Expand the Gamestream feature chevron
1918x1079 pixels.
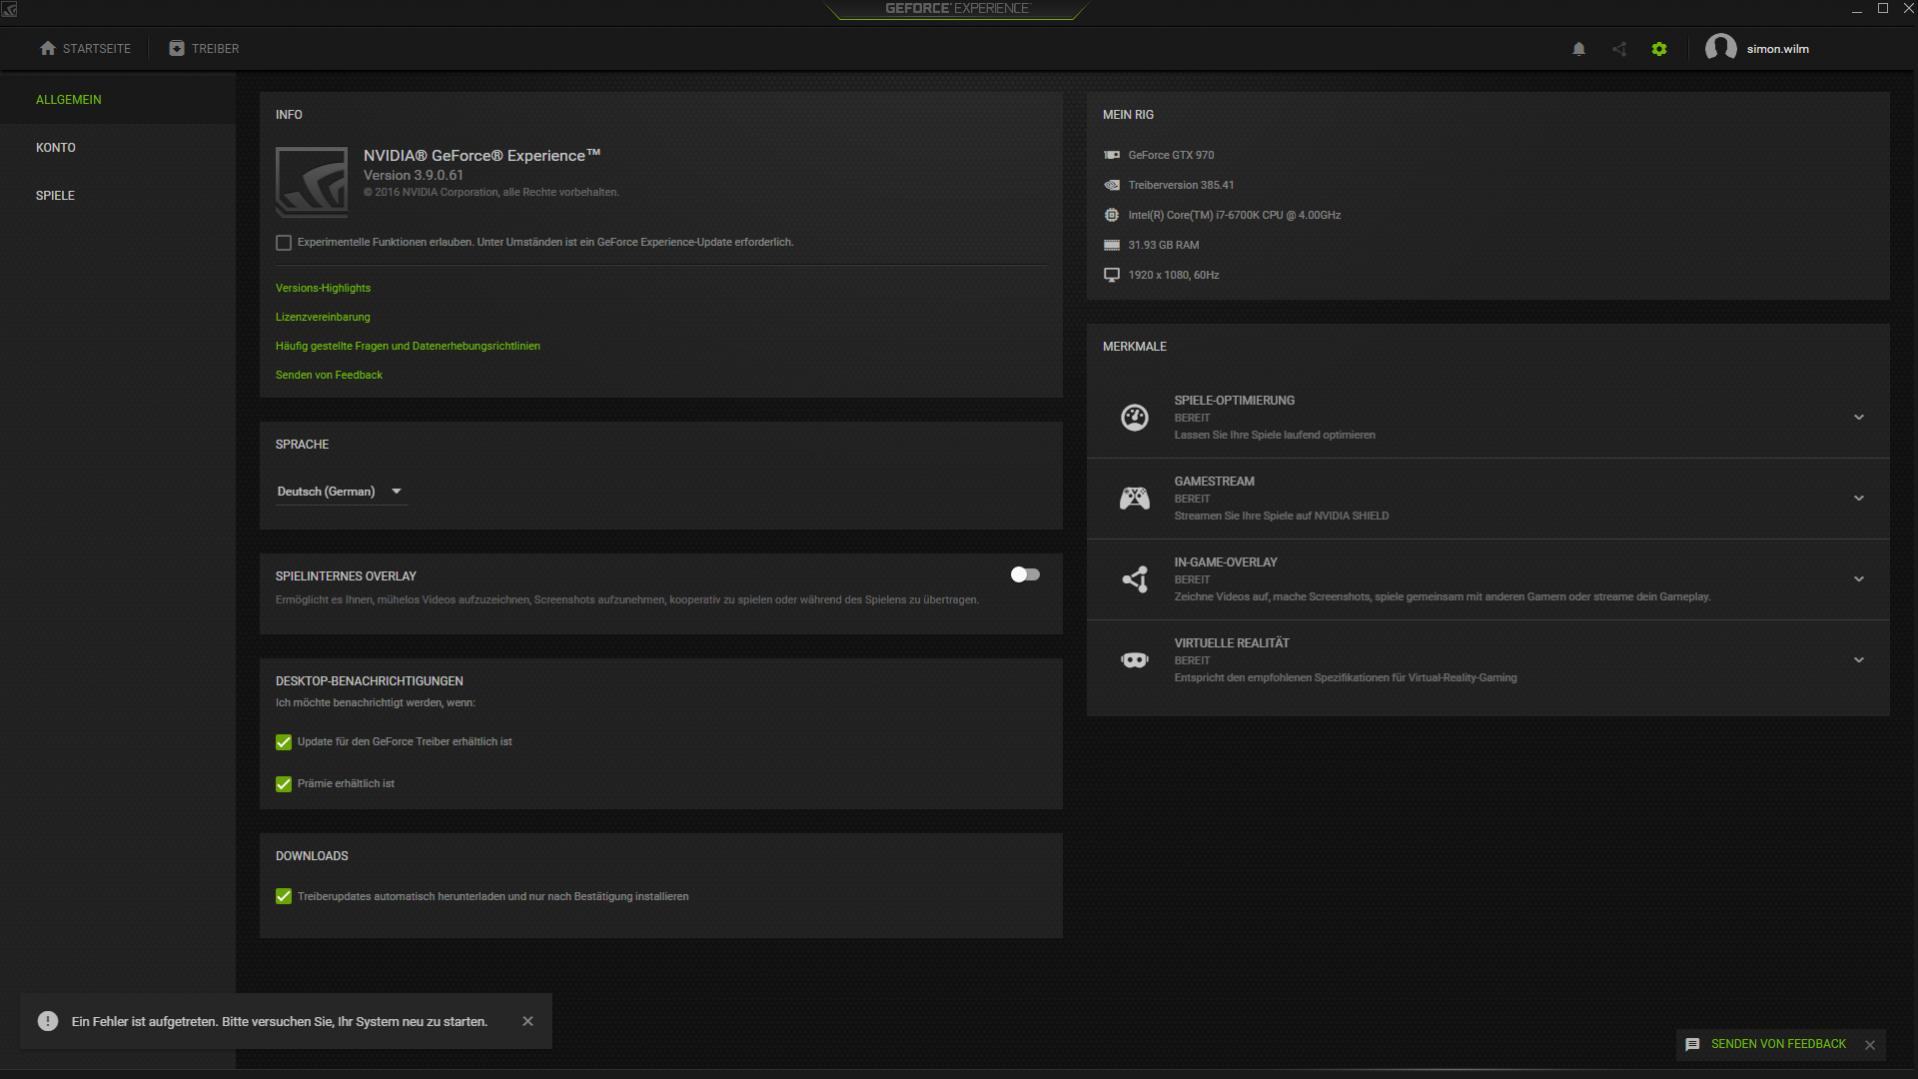click(1858, 499)
